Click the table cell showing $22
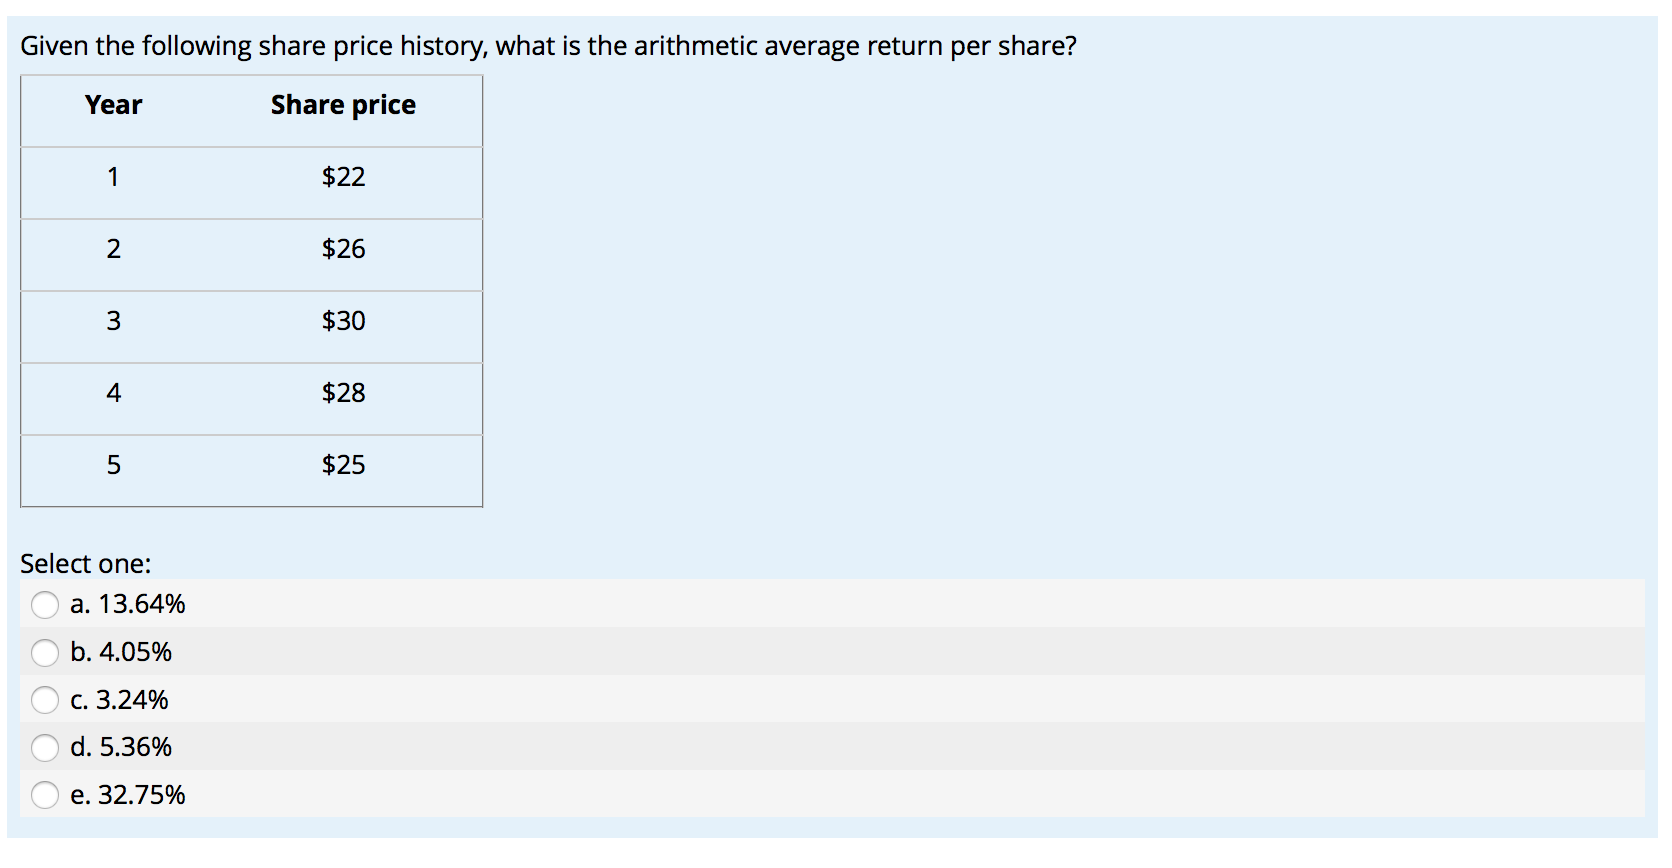1672x868 pixels. [342, 177]
